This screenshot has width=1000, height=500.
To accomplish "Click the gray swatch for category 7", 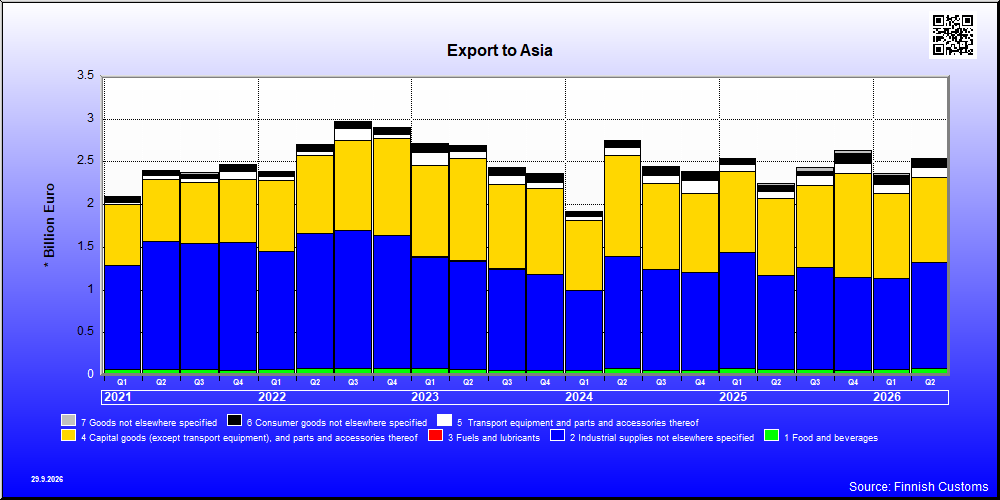I will pyautogui.click(x=68, y=421).
